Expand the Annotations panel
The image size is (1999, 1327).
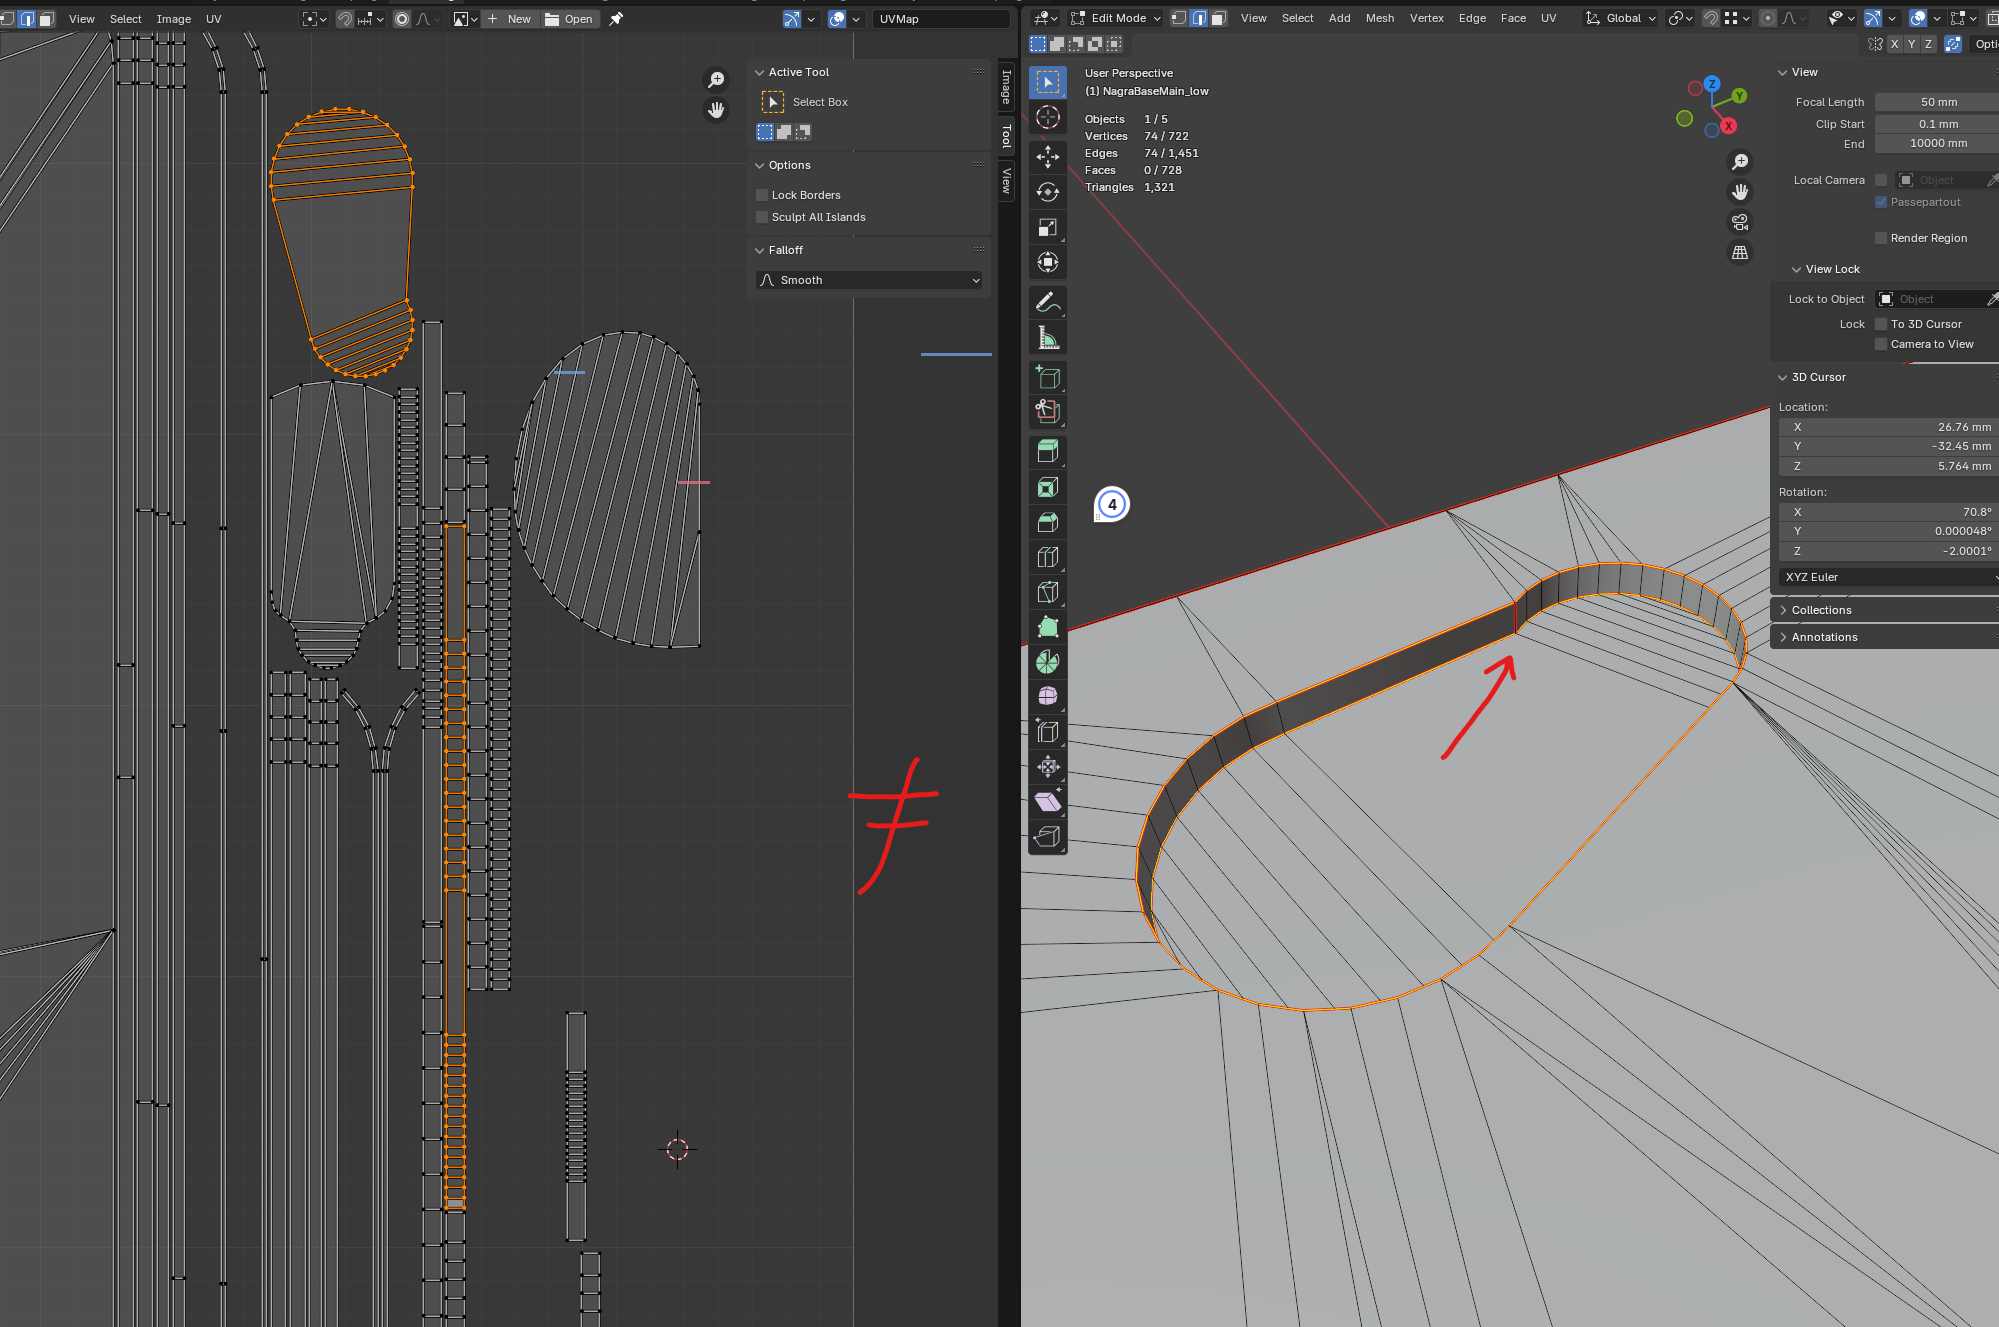click(1824, 637)
